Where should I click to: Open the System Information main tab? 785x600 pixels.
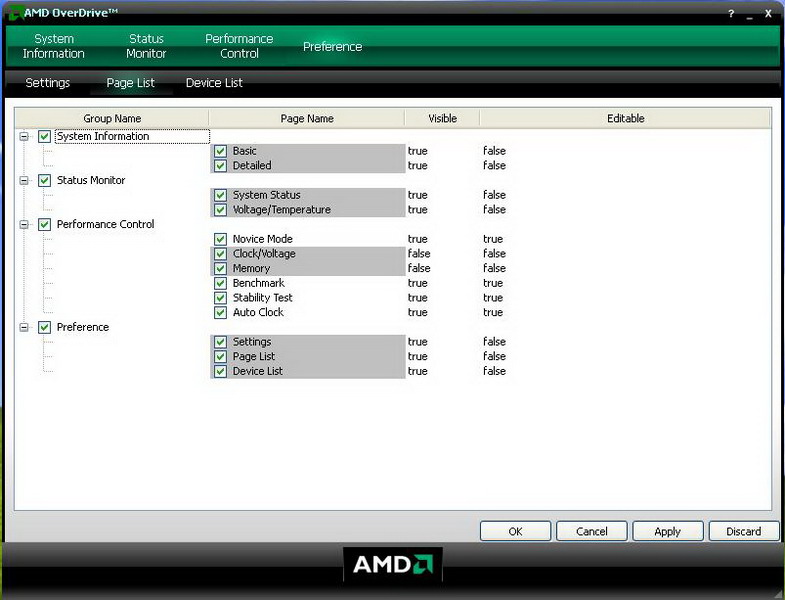54,46
